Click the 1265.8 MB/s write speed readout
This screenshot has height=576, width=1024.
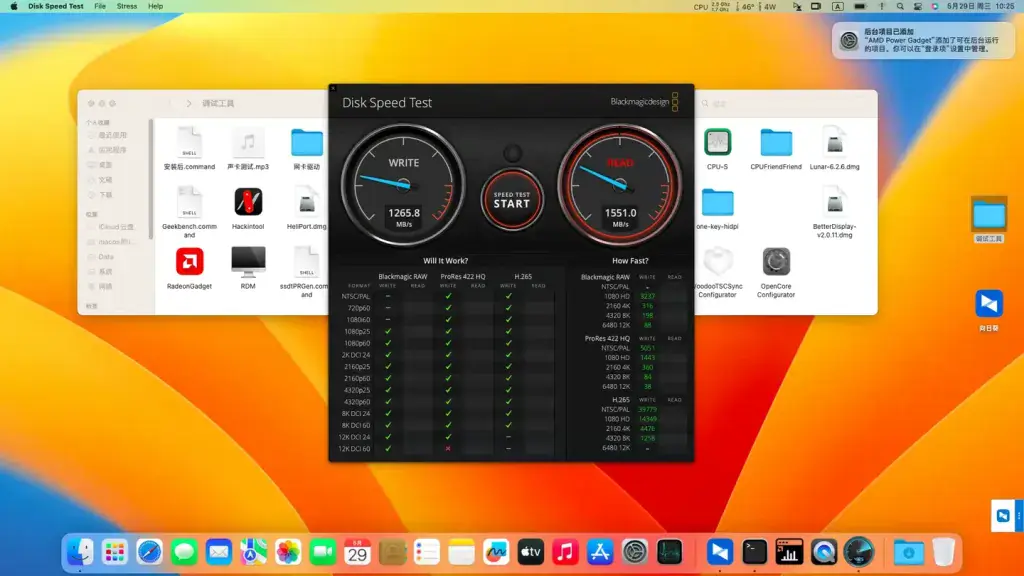(x=404, y=217)
